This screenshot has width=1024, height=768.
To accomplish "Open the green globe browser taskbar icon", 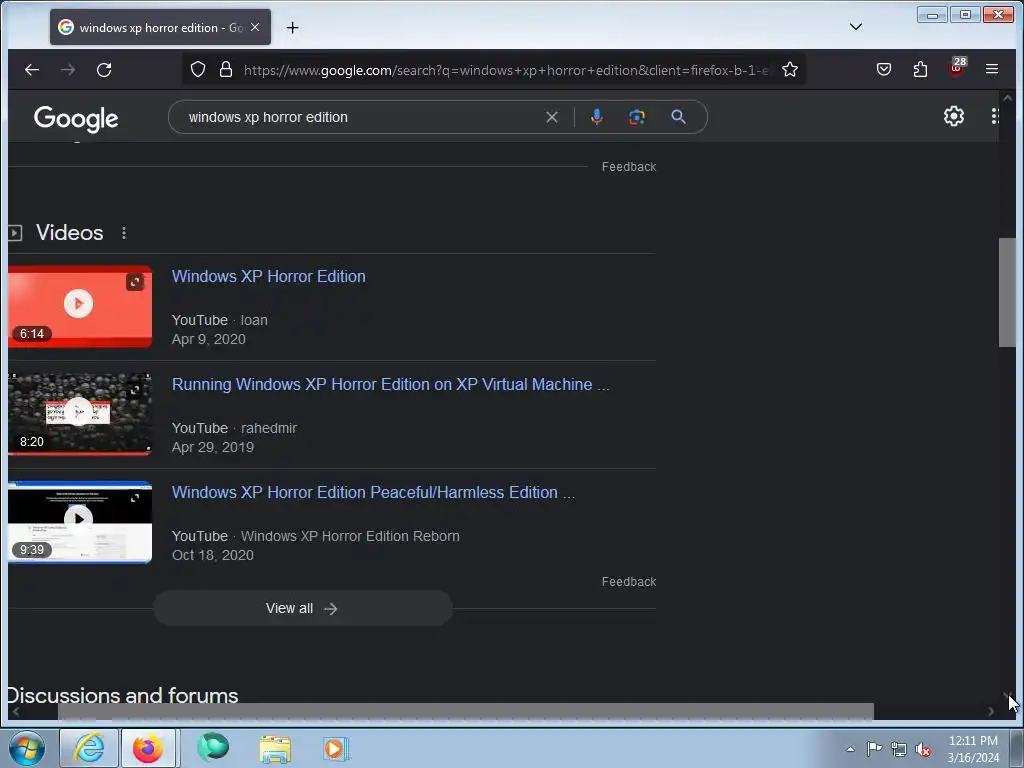I will (x=213, y=747).
